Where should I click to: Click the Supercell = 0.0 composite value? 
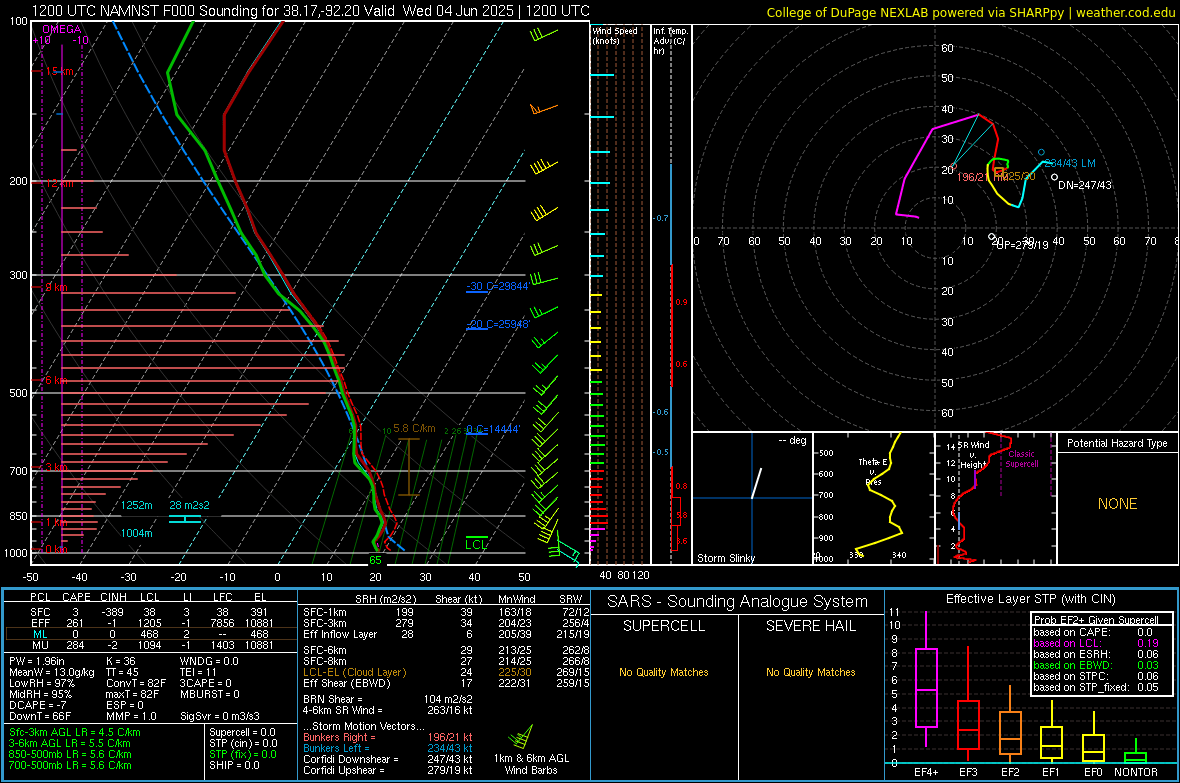[x=242, y=732]
